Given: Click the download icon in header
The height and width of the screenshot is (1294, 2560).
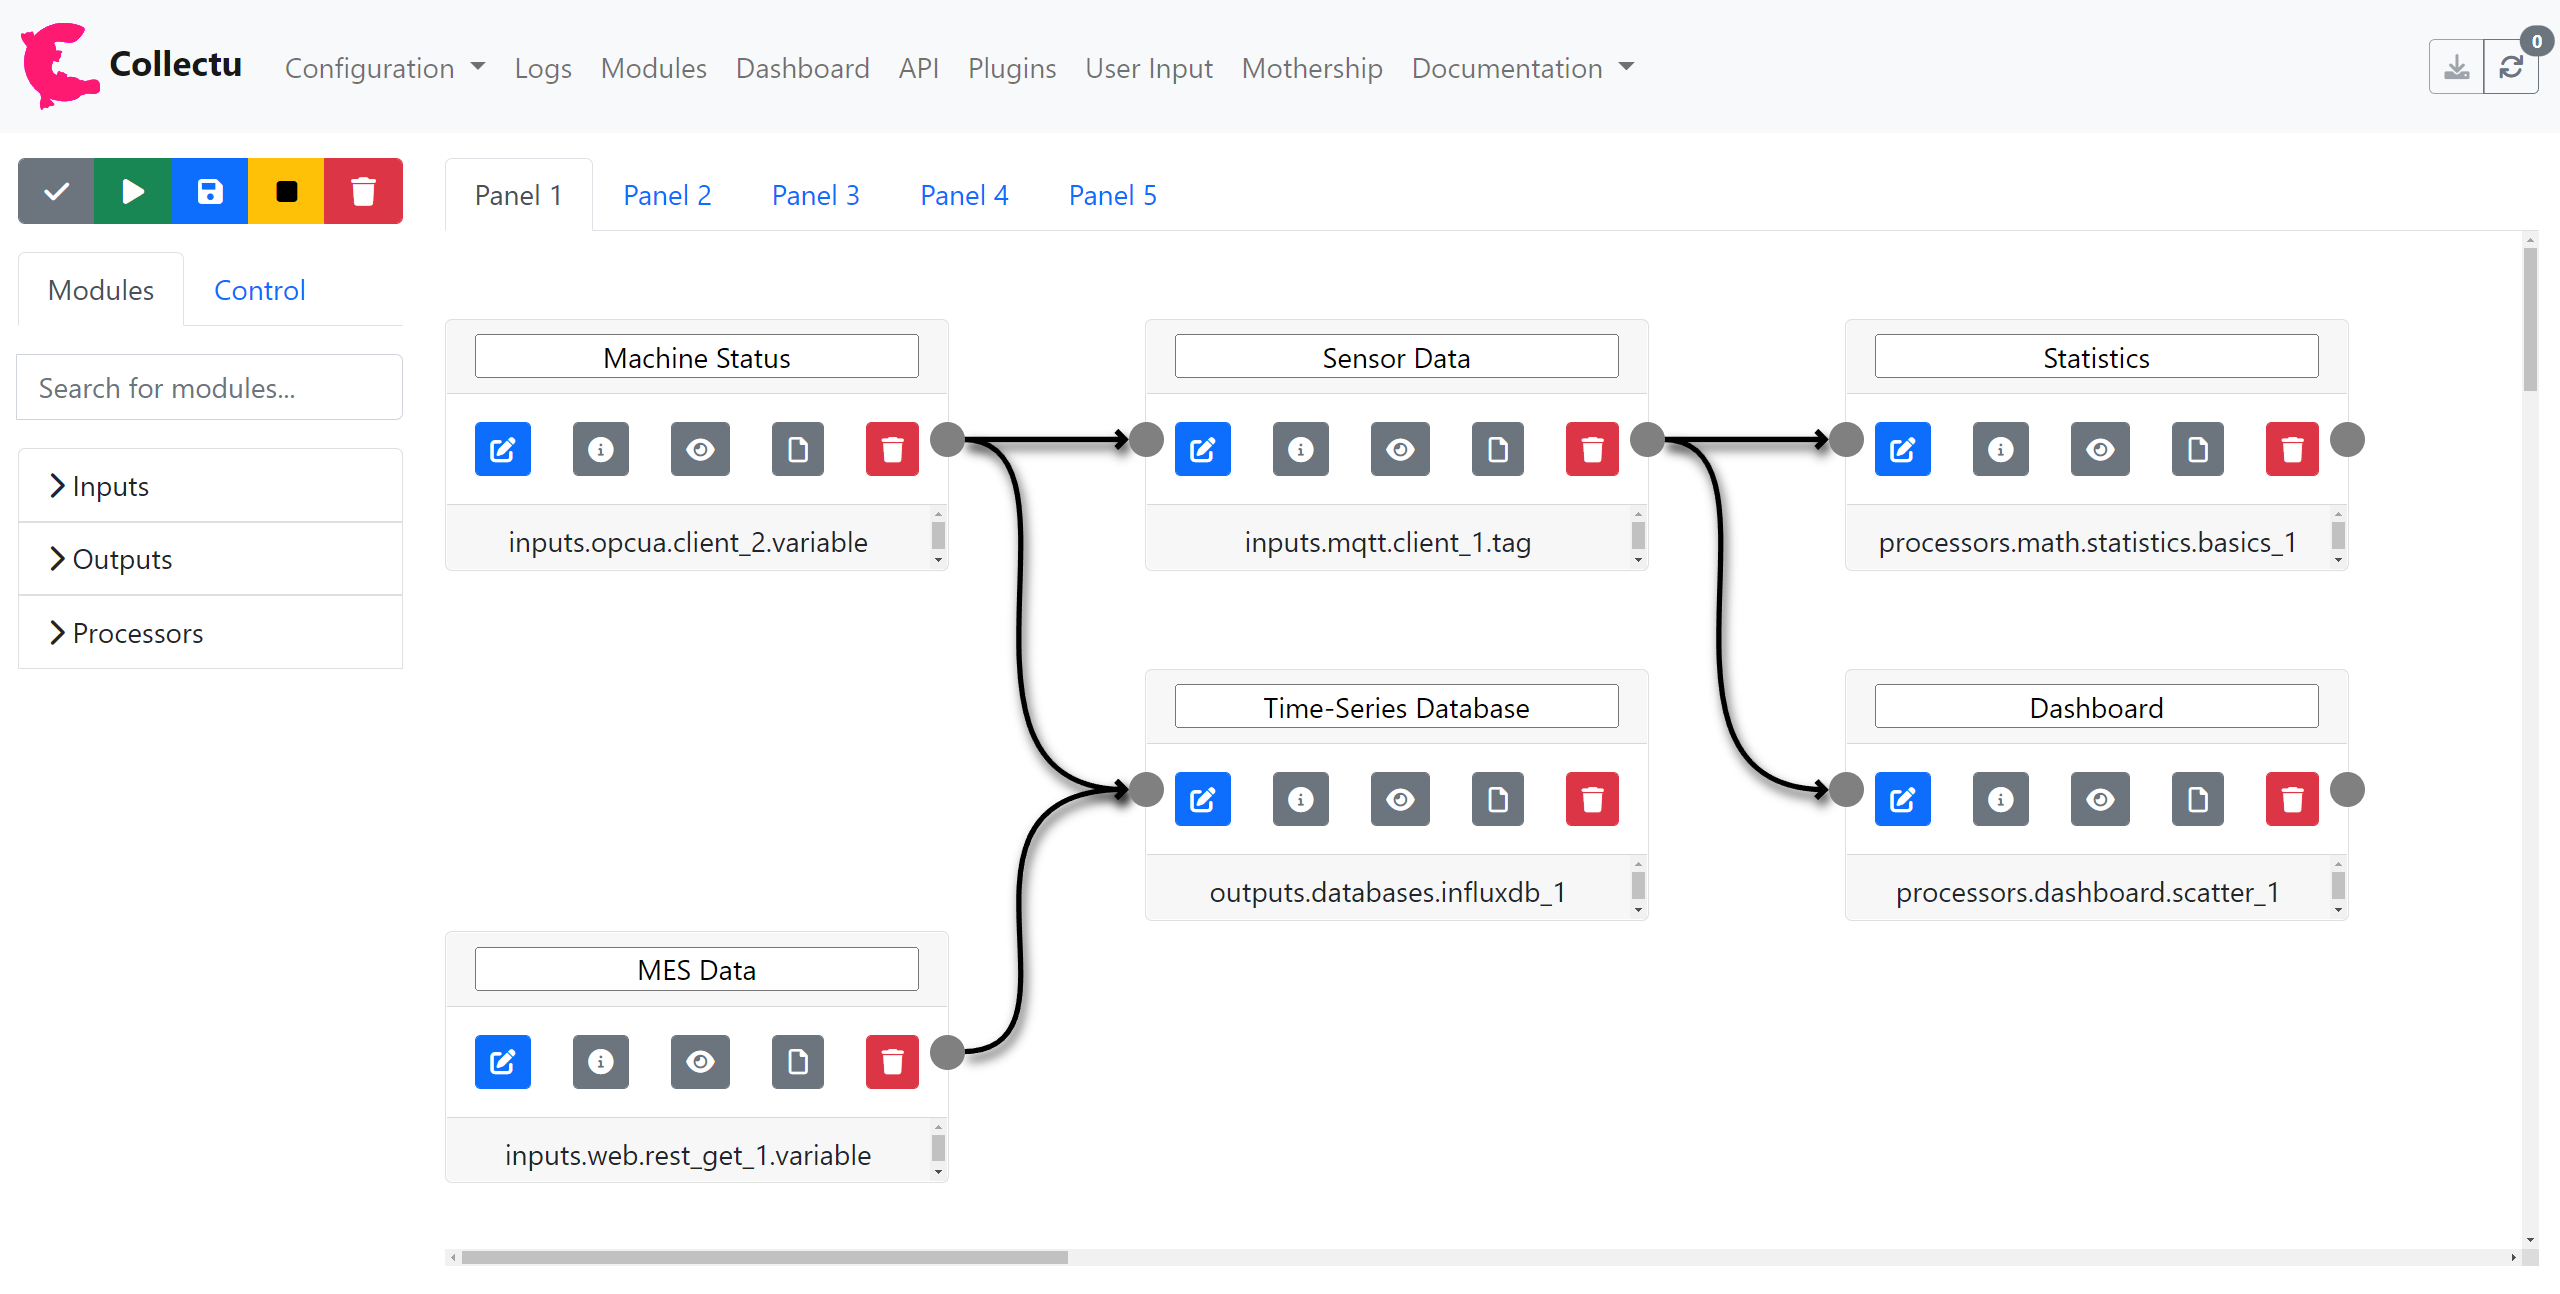Looking at the screenshot, I should (2456, 68).
